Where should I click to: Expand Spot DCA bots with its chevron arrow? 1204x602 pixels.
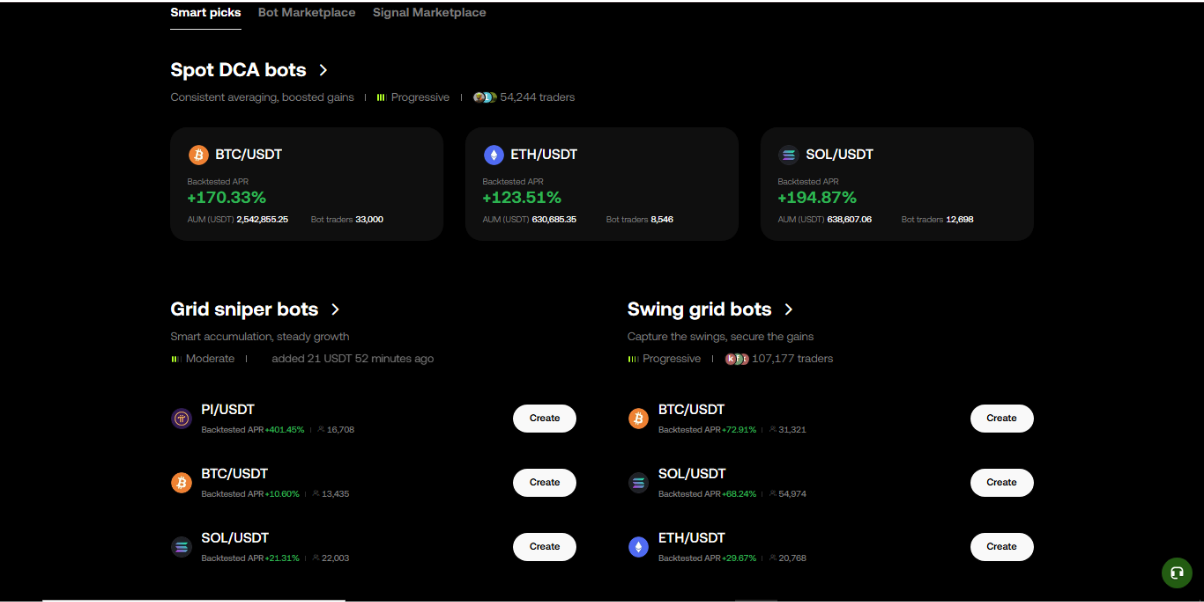tap(323, 70)
